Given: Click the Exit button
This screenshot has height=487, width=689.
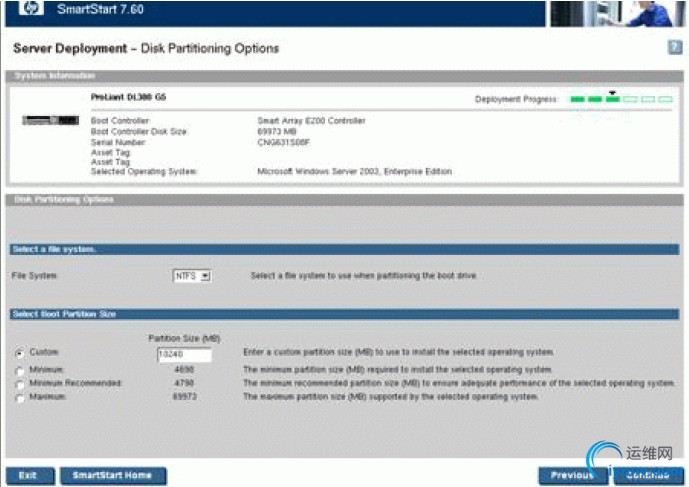Looking at the screenshot, I should click(x=30, y=476).
